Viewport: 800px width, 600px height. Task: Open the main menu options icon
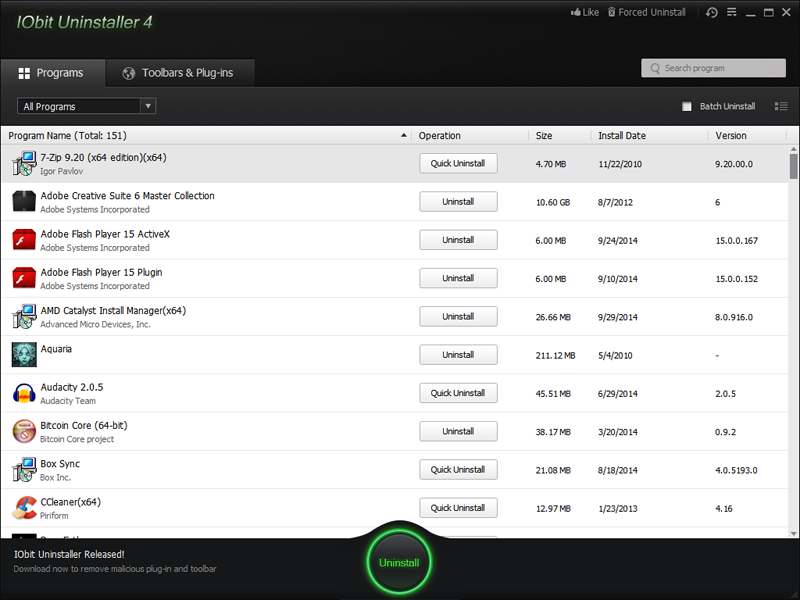coord(733,12)
